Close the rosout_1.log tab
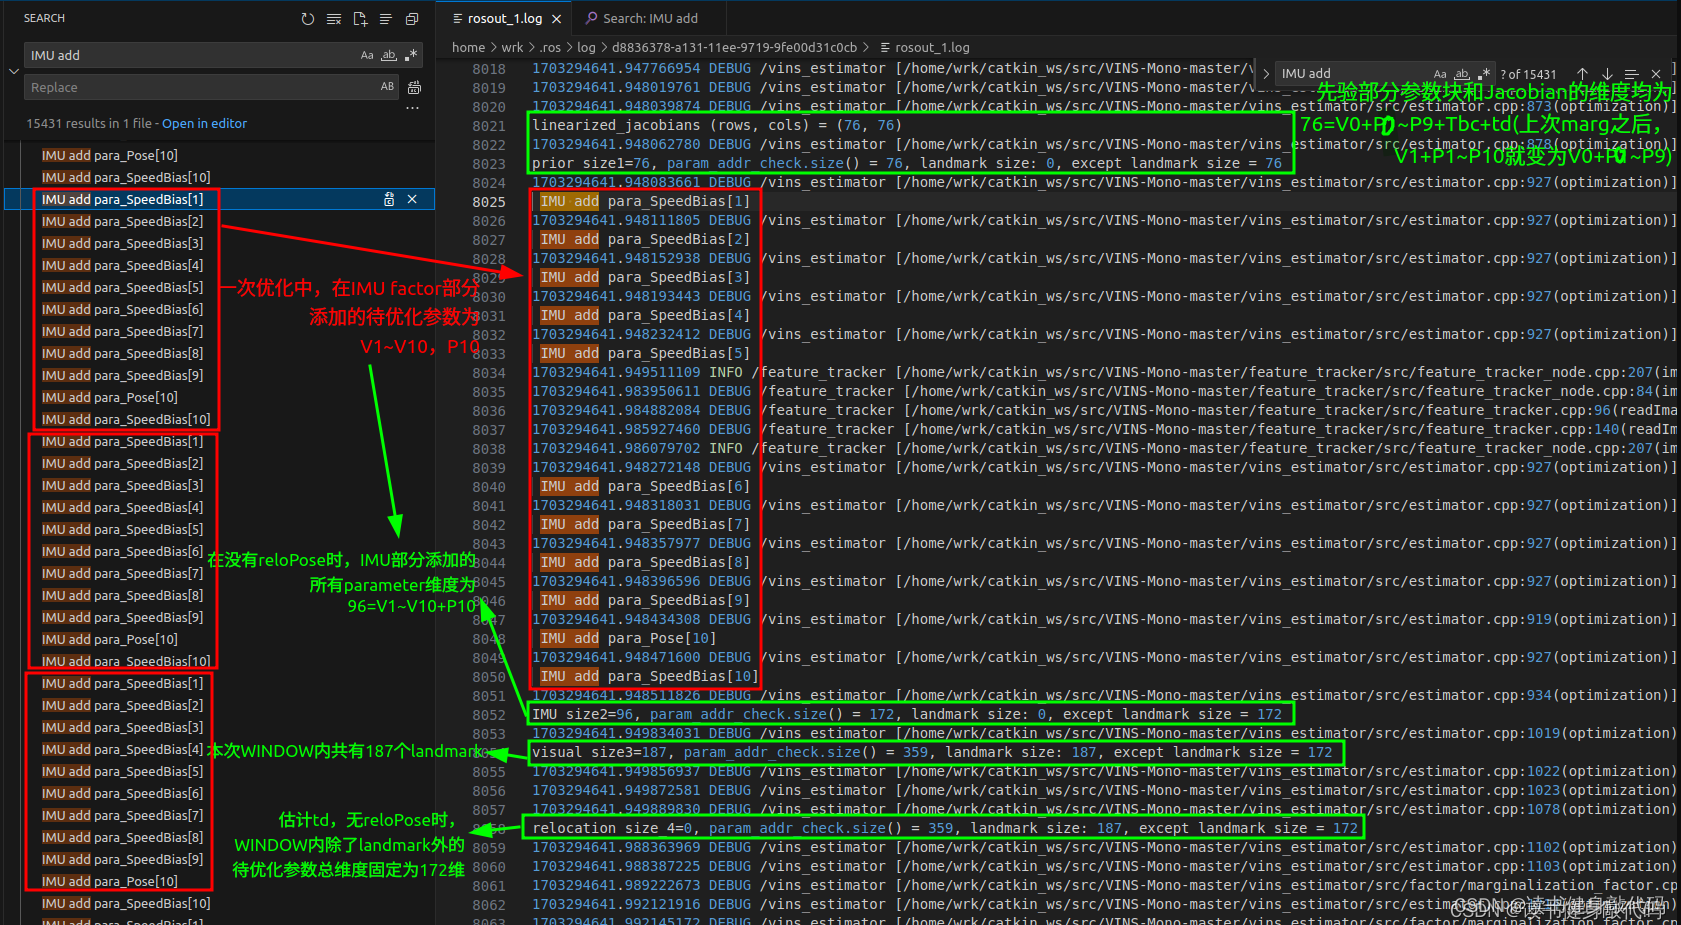This screenshot has width=1681, height=925. tap(557, 19)
